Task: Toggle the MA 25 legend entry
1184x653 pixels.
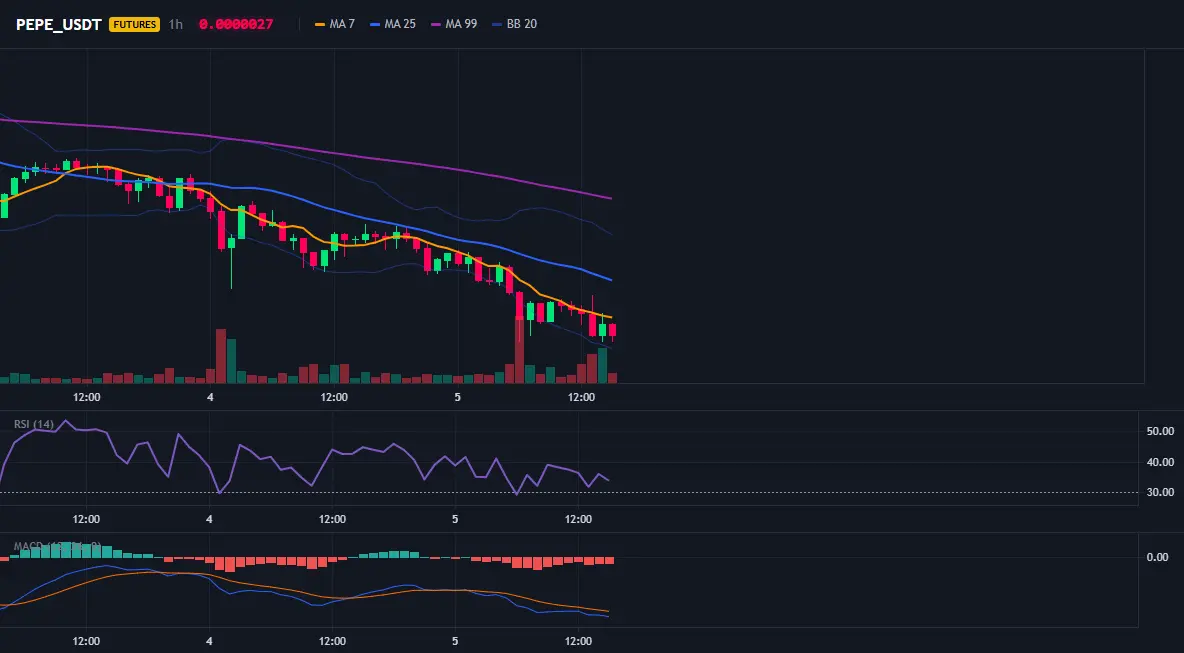Action: click(393, 24)
